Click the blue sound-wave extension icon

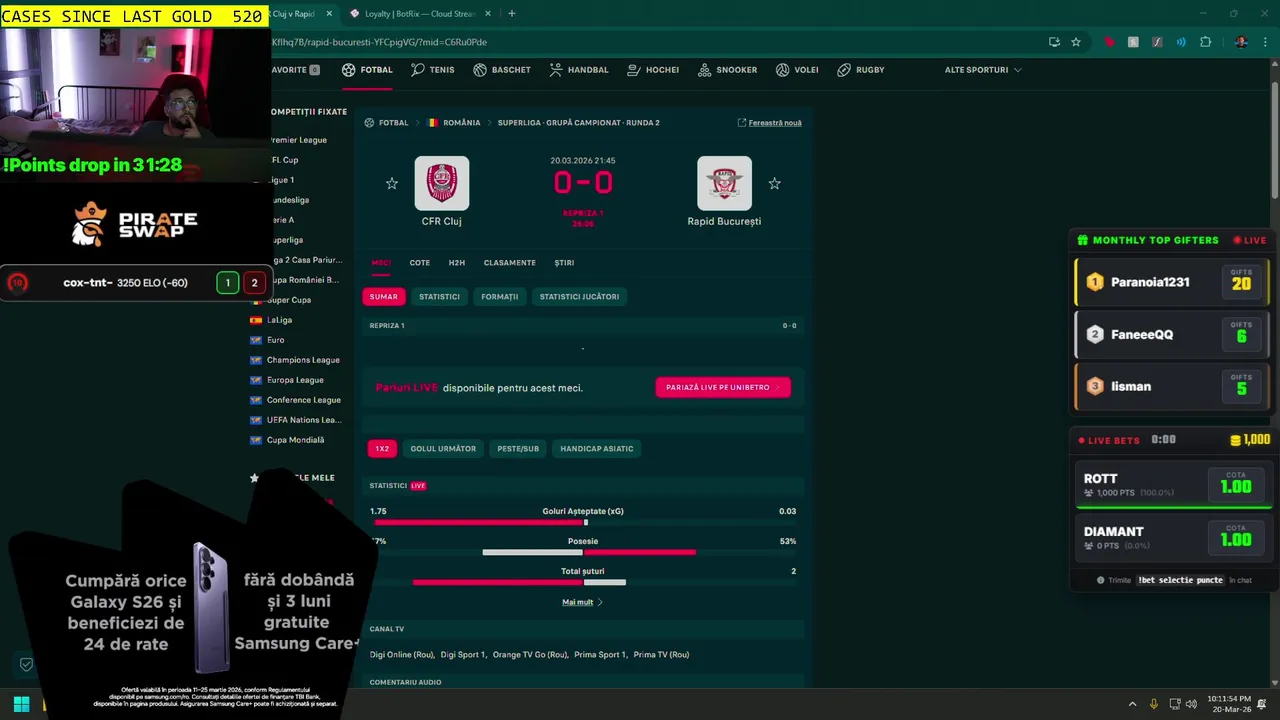tap(1181, 42)
